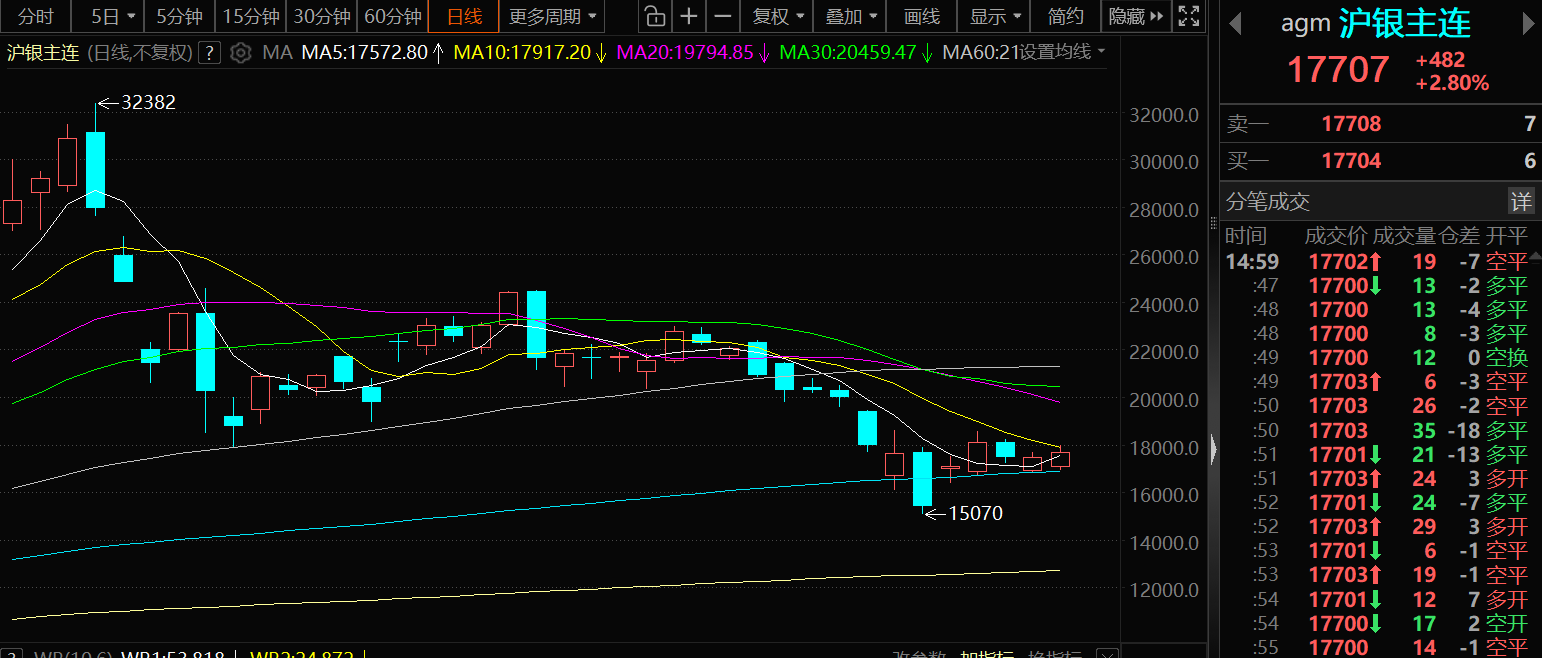Click the question mark help icon
1542x658 pixels.
click(x=208, y=53)
